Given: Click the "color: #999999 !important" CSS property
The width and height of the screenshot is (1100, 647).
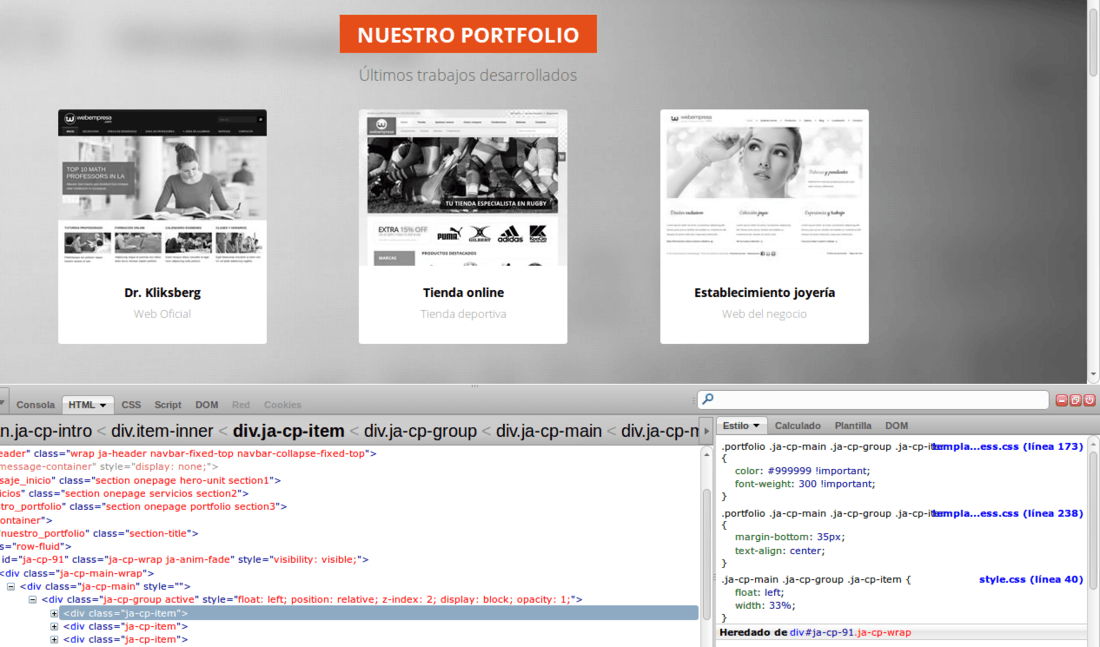Looking at the screenshot, I should tap(803, 471).
